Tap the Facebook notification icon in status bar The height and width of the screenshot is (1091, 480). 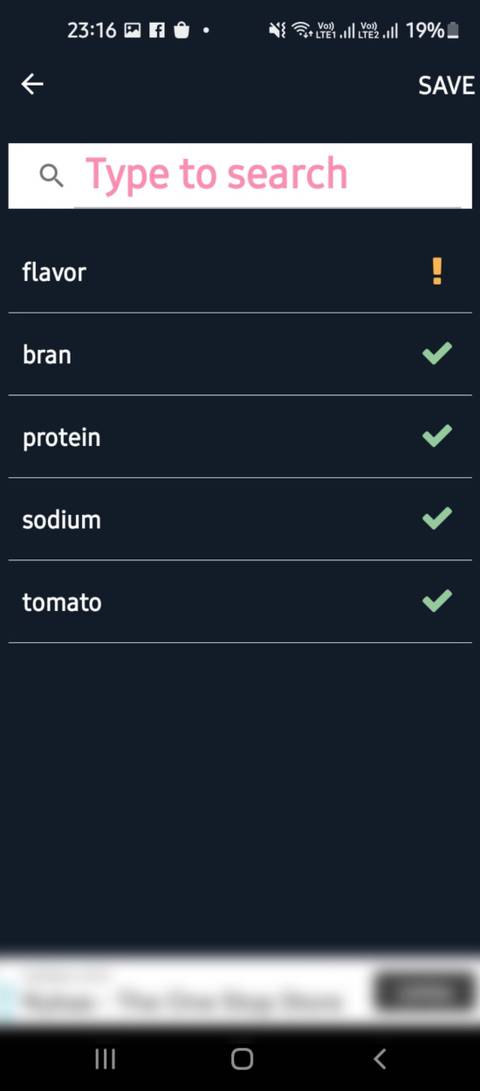pos(157,30)
